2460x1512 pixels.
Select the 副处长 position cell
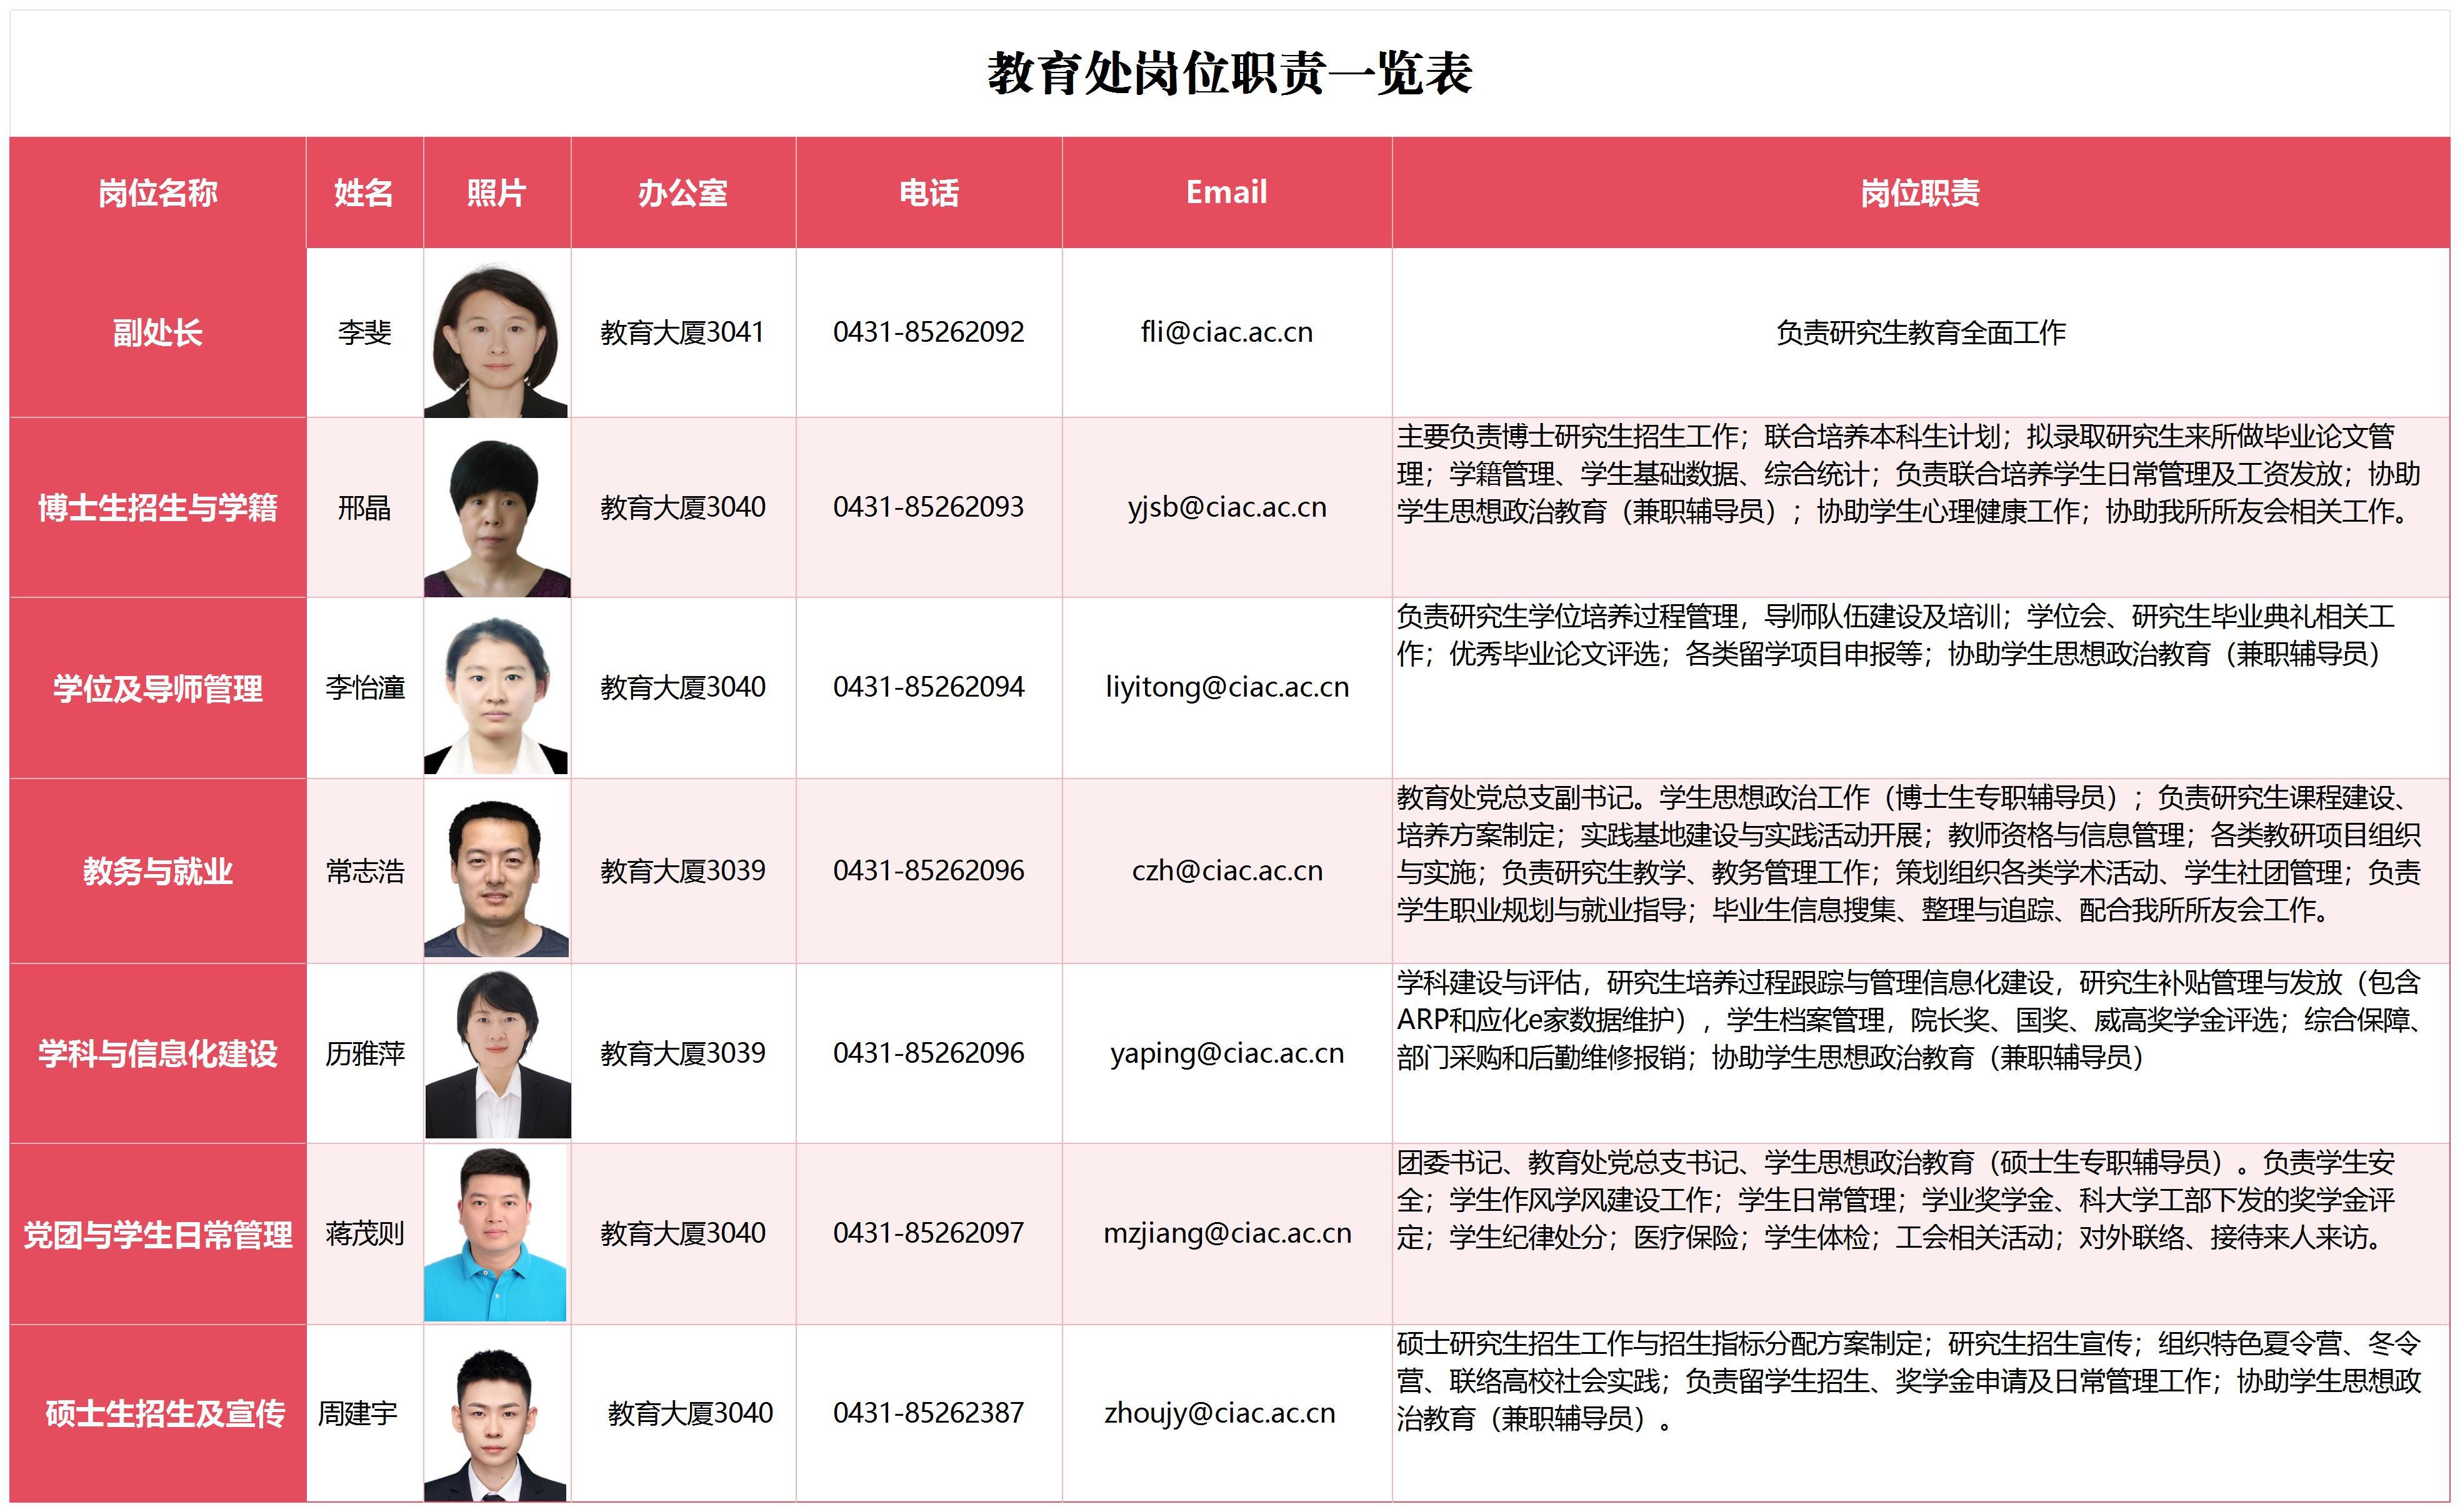(157, 332)
